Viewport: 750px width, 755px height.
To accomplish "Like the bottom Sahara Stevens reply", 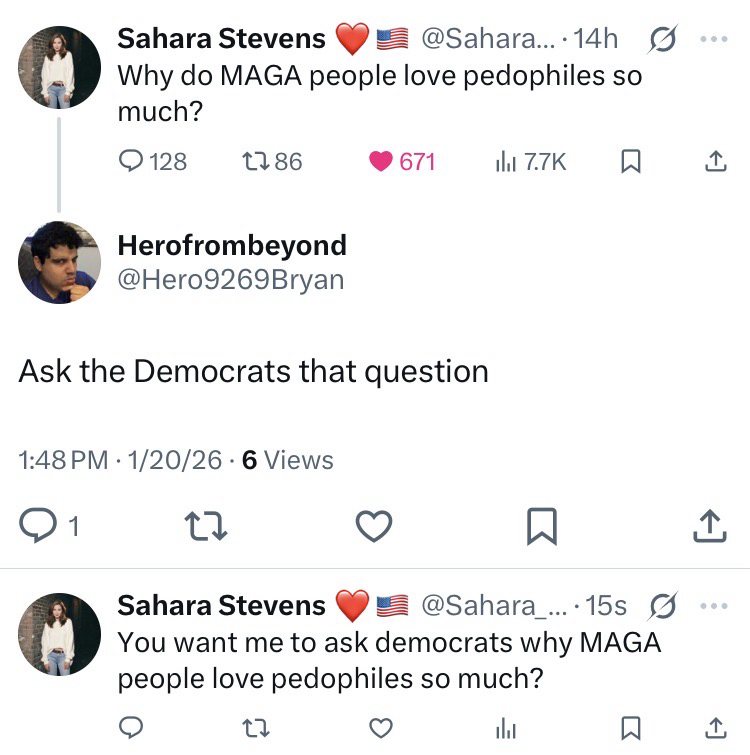I will click(381, 728).
